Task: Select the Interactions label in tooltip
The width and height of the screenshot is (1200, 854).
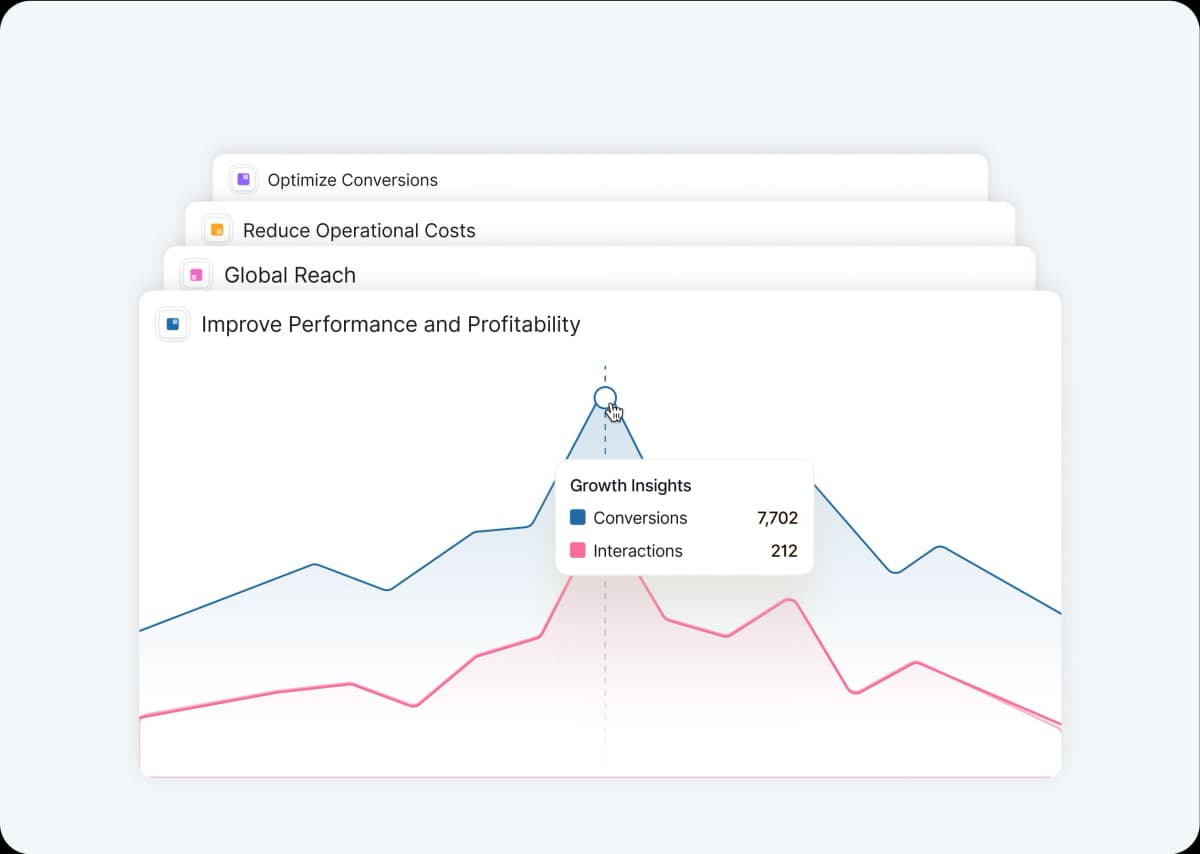Action: point(637,551)
